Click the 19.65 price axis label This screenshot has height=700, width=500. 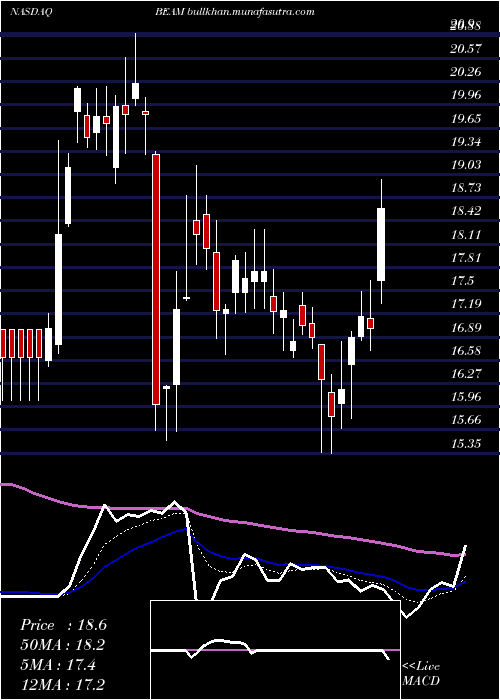click(466, 119)
